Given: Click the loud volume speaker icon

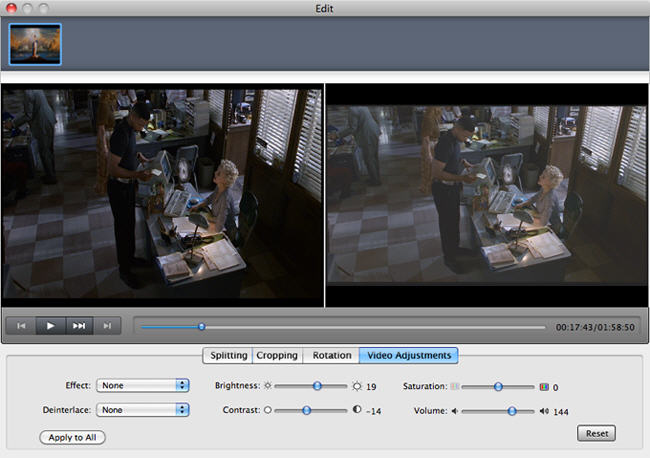Looking at the screenshot, I should [x=544, y=411].
